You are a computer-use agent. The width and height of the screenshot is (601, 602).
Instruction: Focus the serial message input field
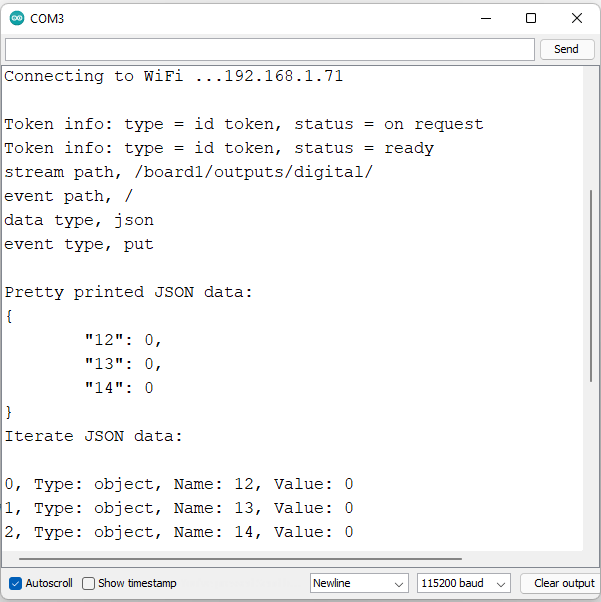click(270, 49)
